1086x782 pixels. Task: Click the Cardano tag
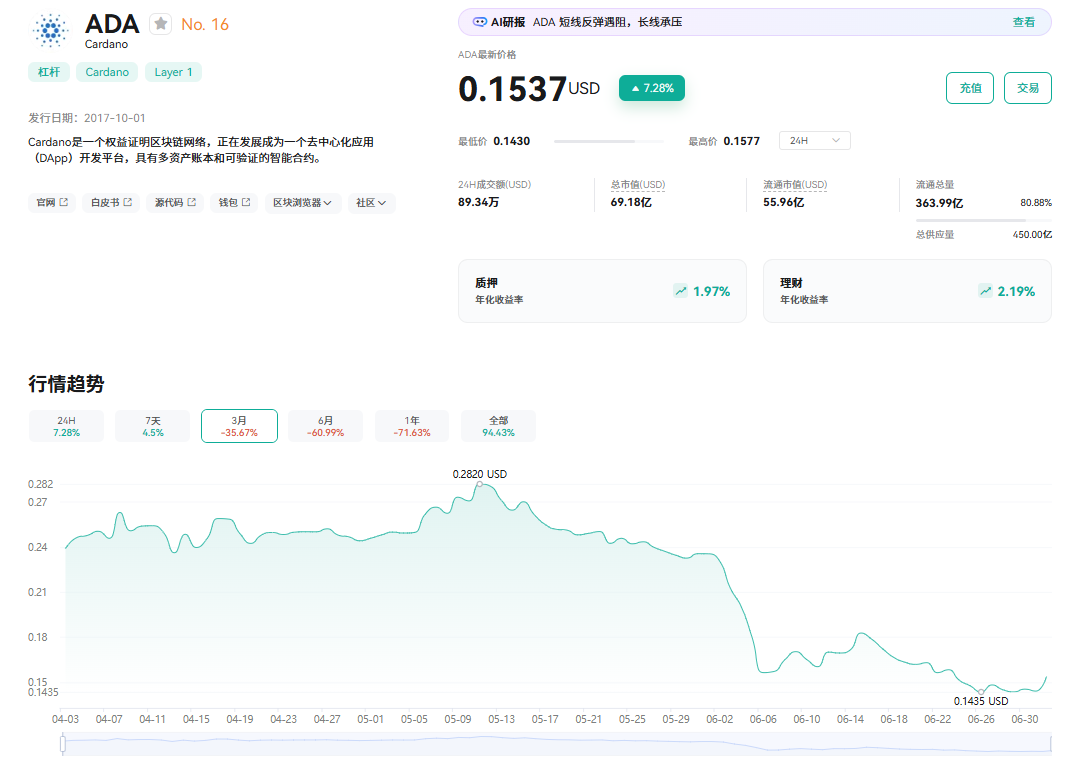[107, 72]
